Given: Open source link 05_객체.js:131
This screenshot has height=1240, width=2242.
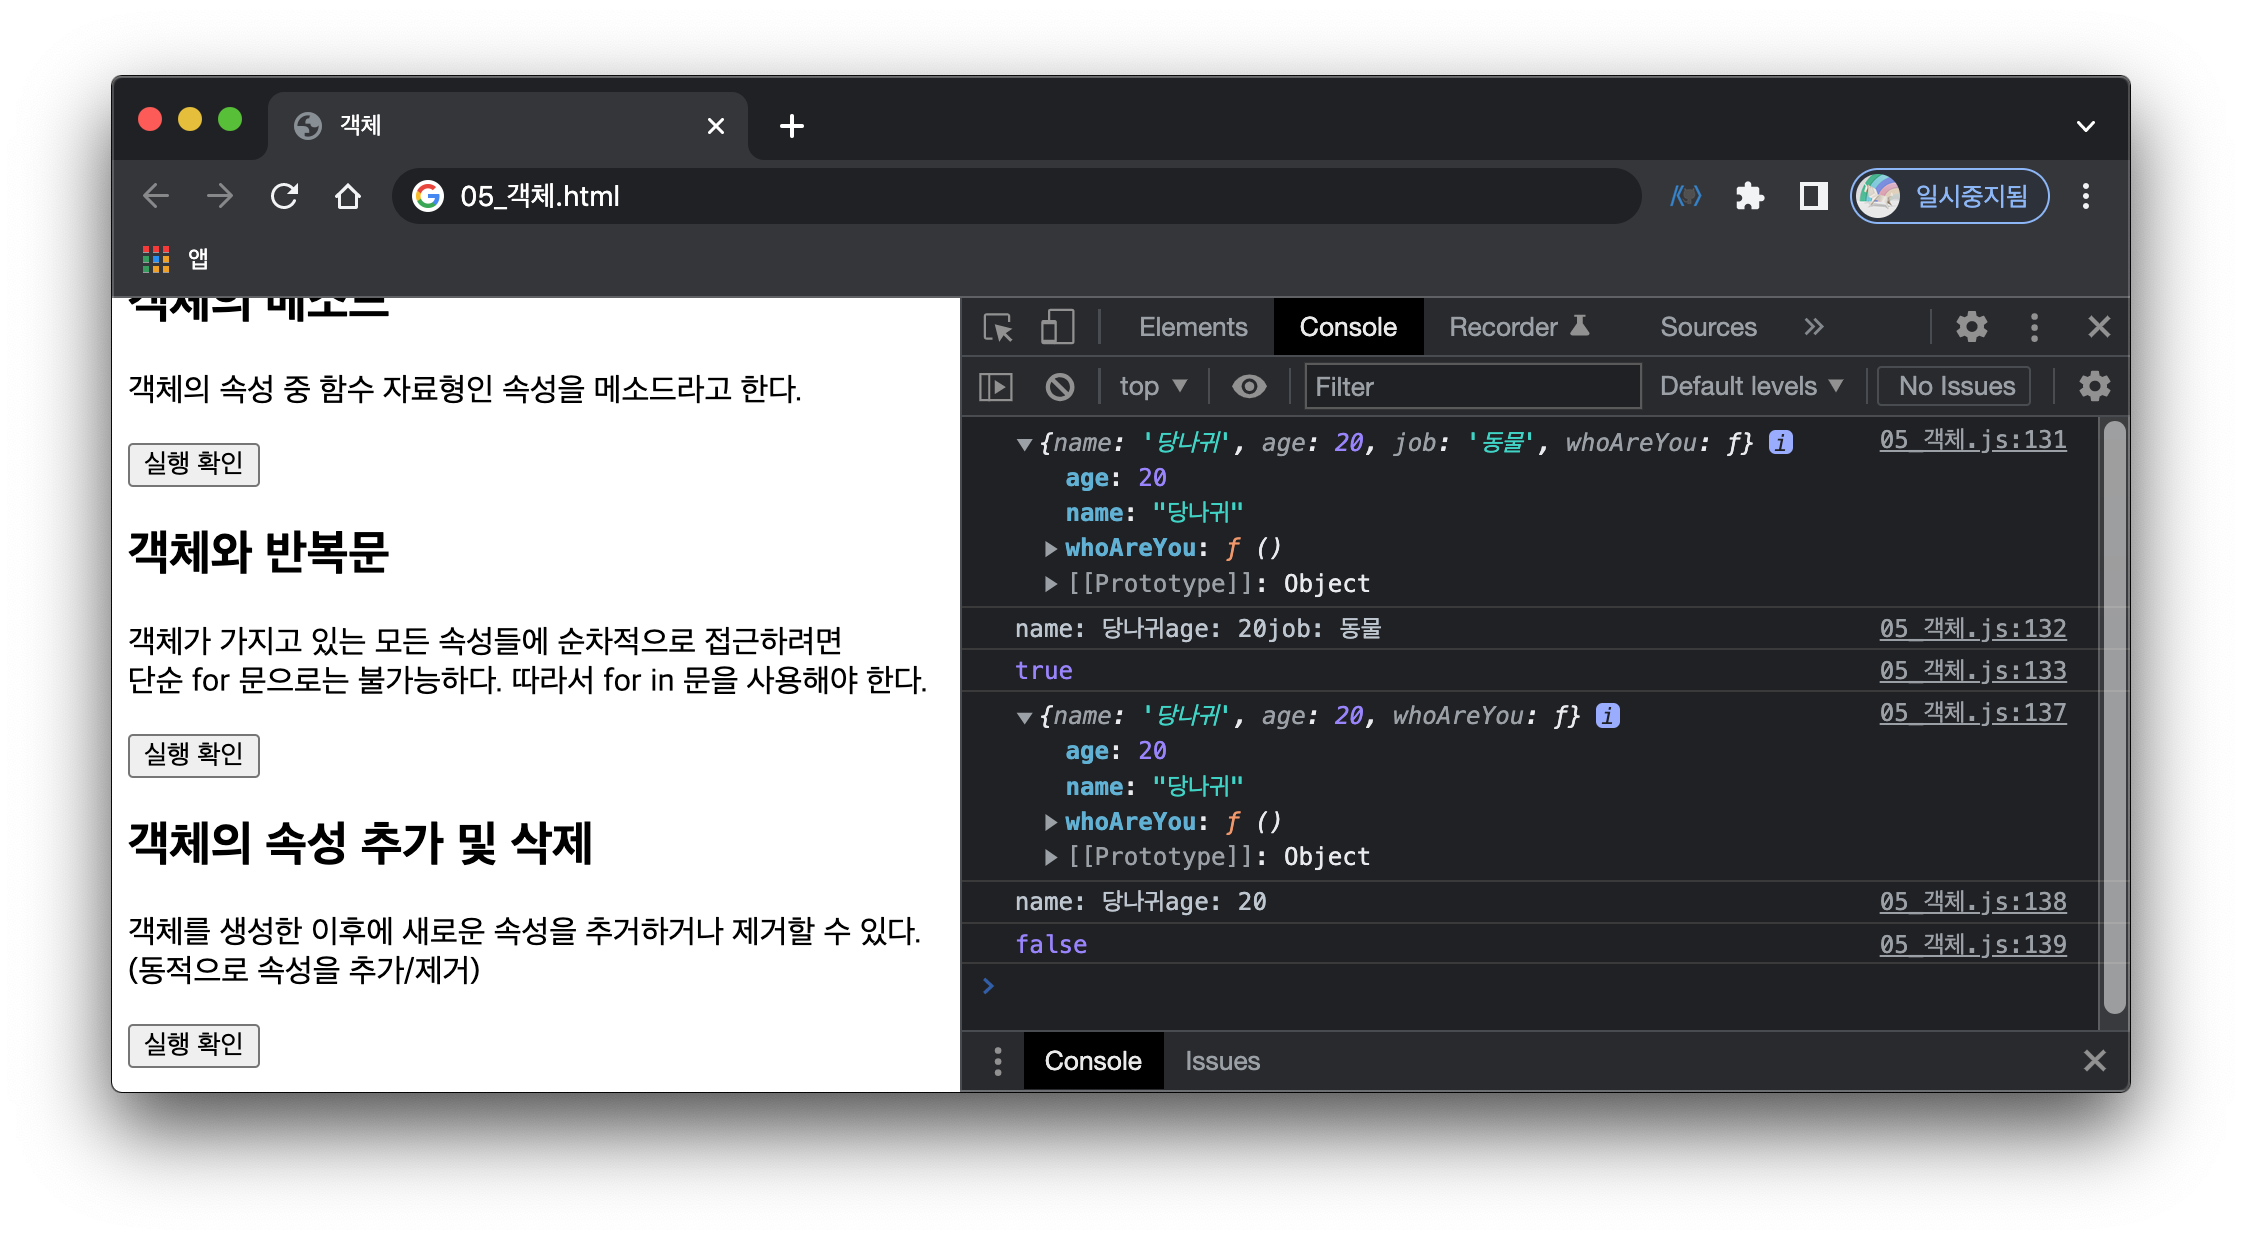Looking at the screenshot, I should 1972,440.
